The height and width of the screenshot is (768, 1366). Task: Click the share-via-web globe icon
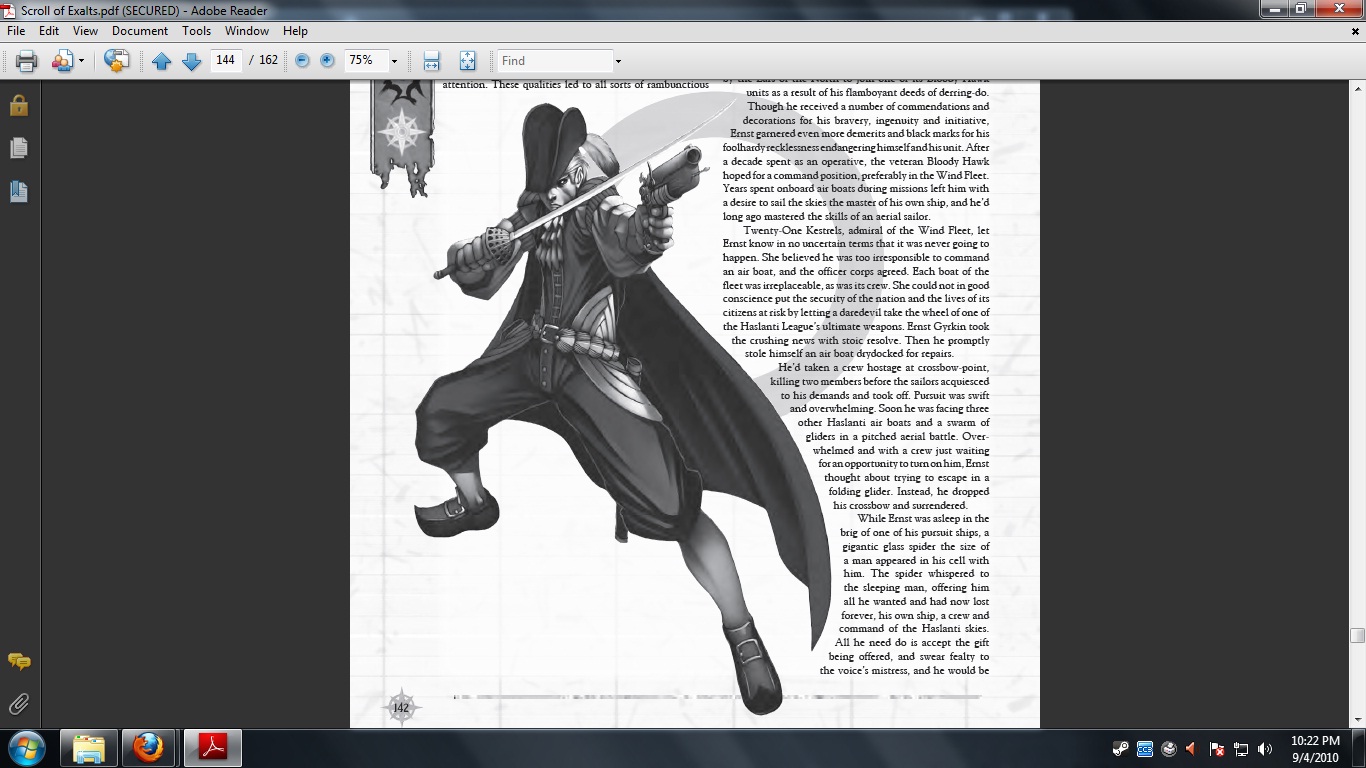[117, 61]
